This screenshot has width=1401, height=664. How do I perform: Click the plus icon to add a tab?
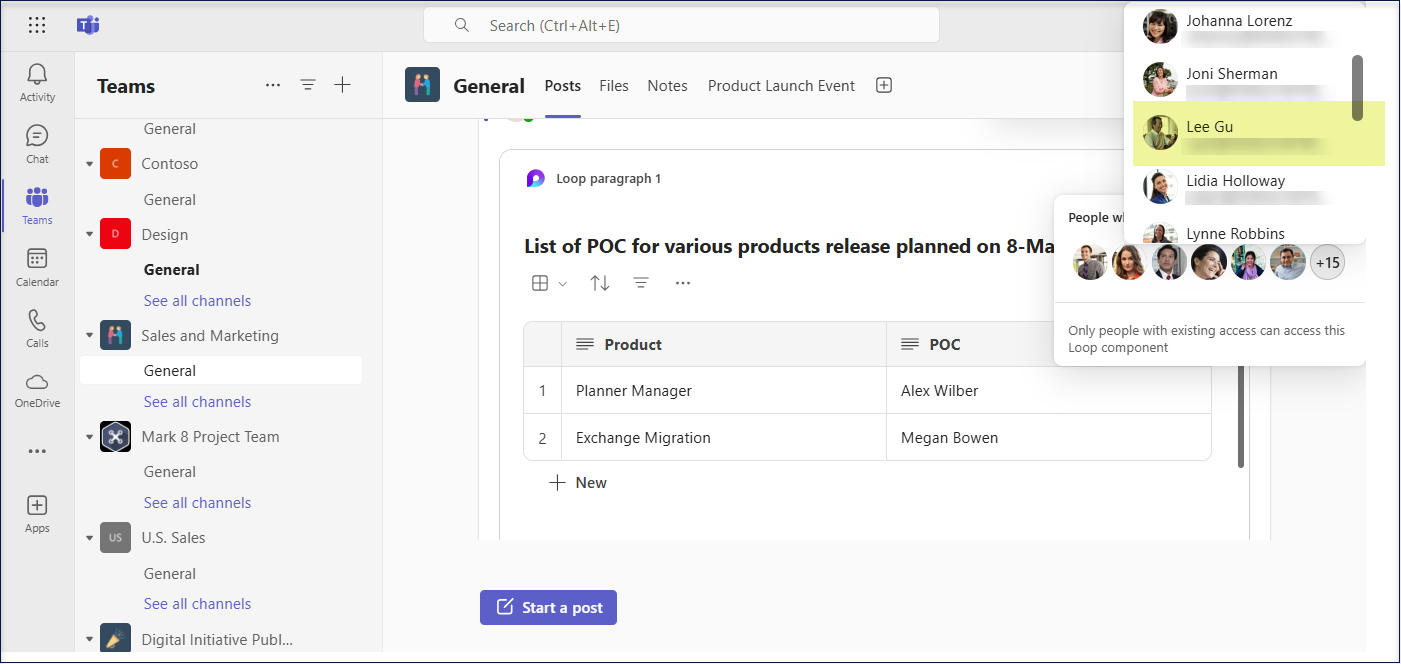point(883,86)
